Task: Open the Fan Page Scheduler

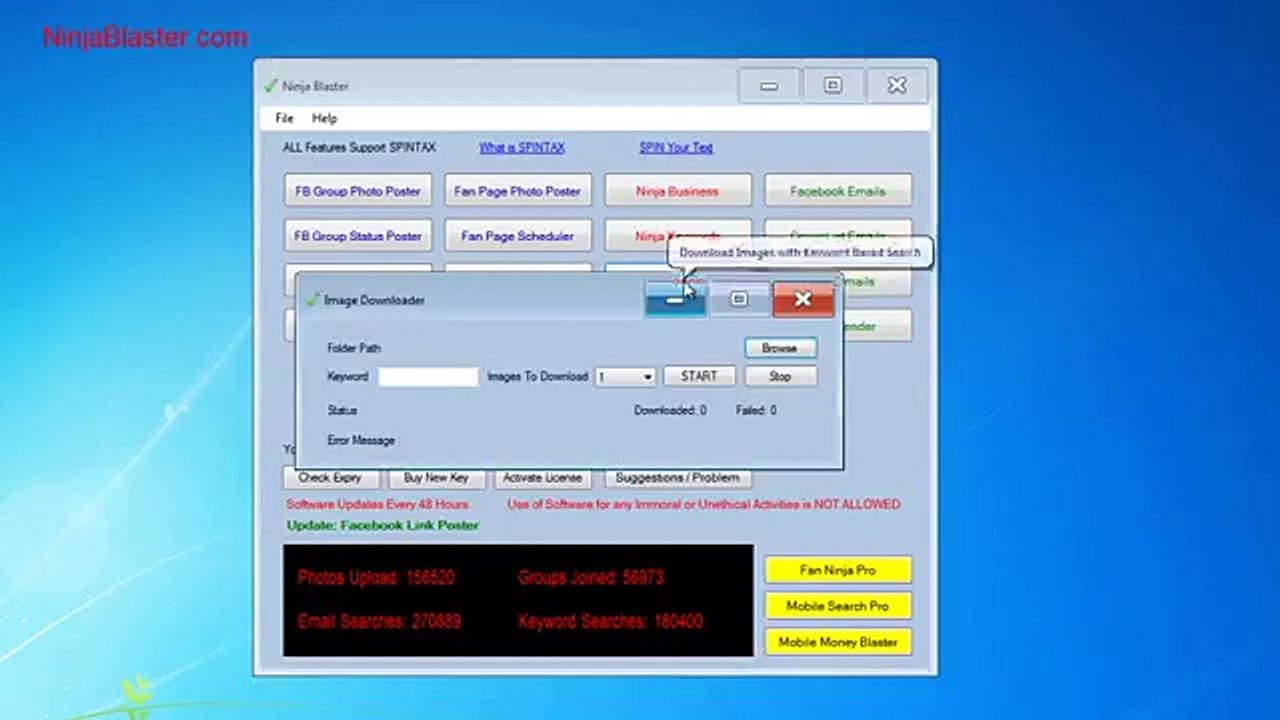Action: coord(518,236)
